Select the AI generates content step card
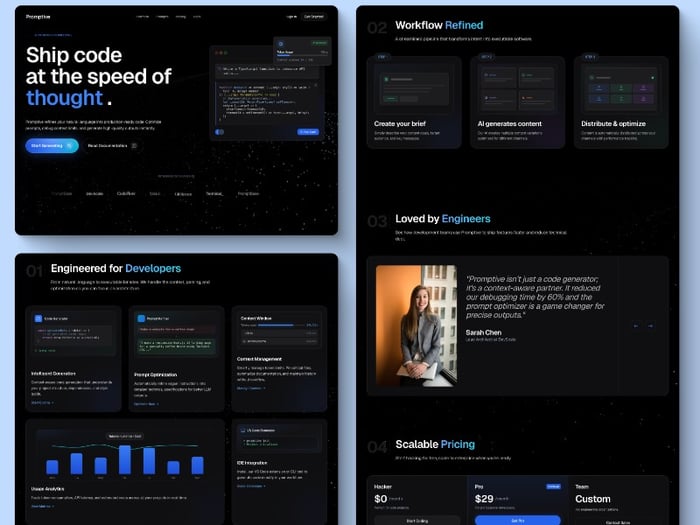 pos(517,102)
